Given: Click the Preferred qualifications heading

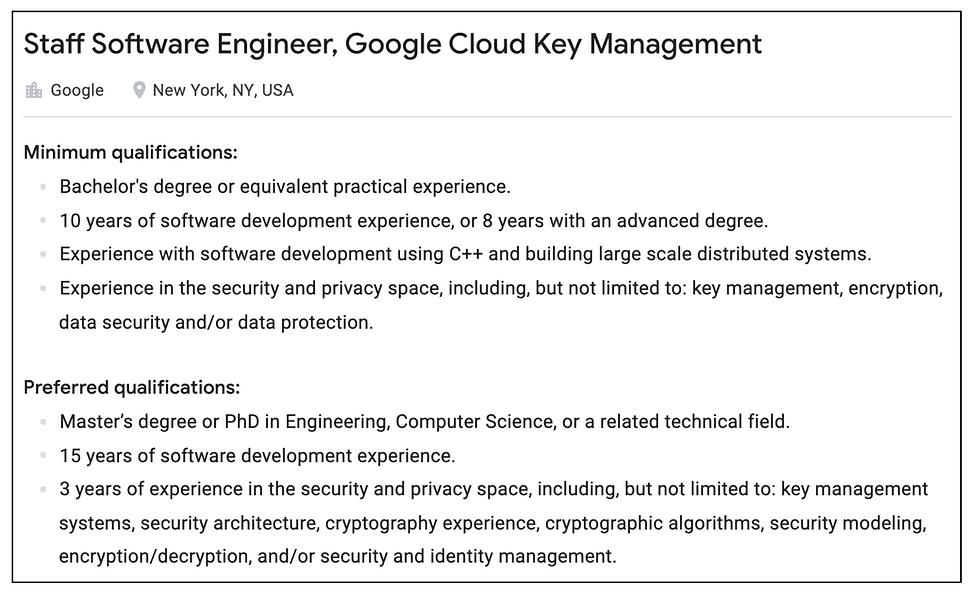Looking at the screenshot, I should click(x=132, y=387).
